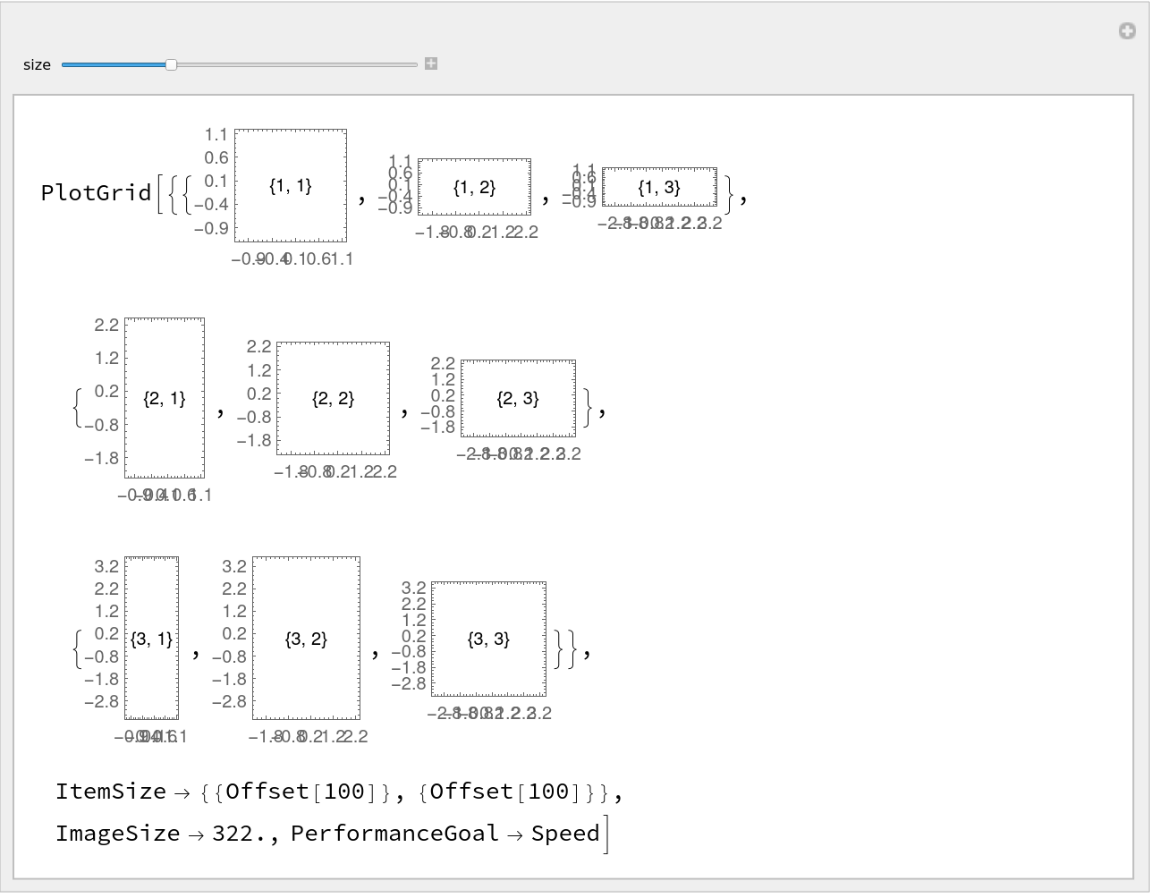
Task: Click the Speed option value
Action: point(565,834)
